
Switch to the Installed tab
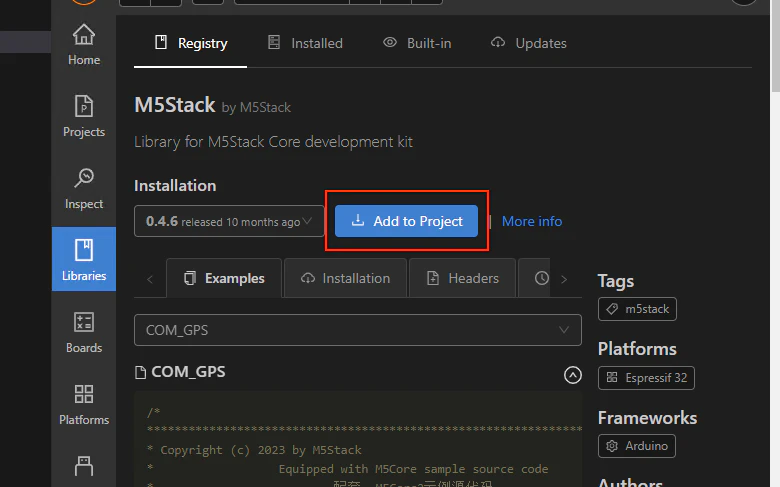coord(305,43)
